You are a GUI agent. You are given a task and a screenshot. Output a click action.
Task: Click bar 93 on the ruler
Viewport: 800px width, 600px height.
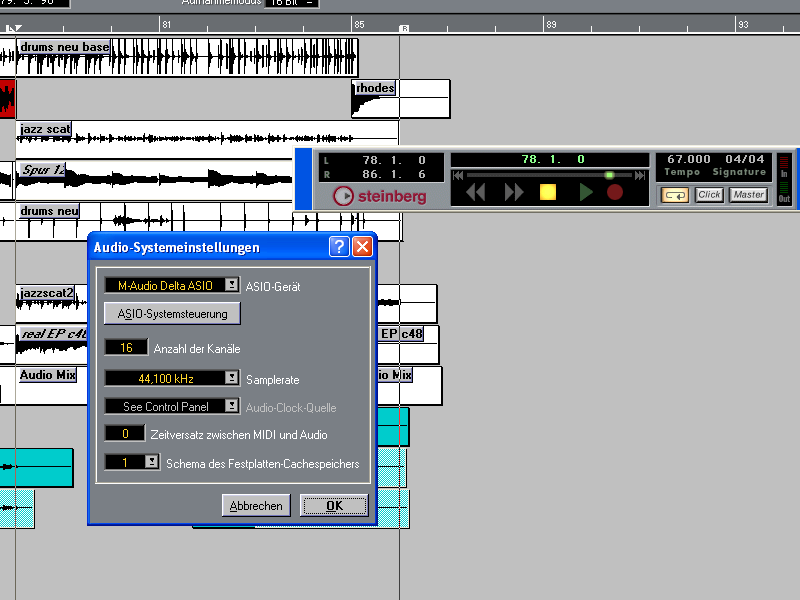point(743,24)
